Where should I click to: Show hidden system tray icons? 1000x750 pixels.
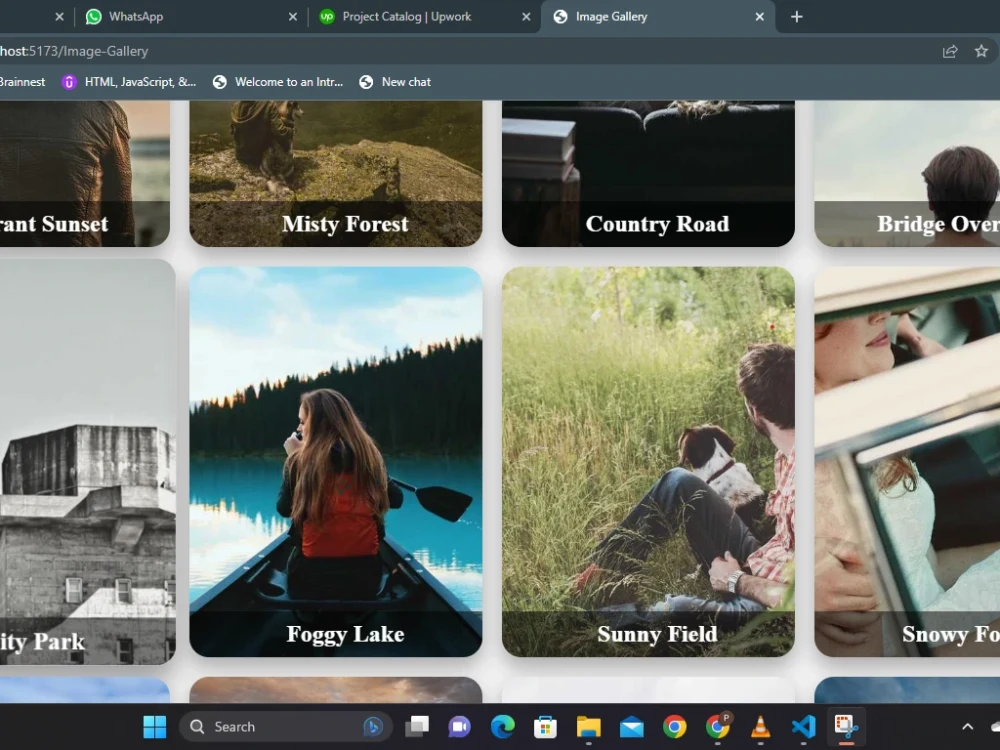(967, 726)
